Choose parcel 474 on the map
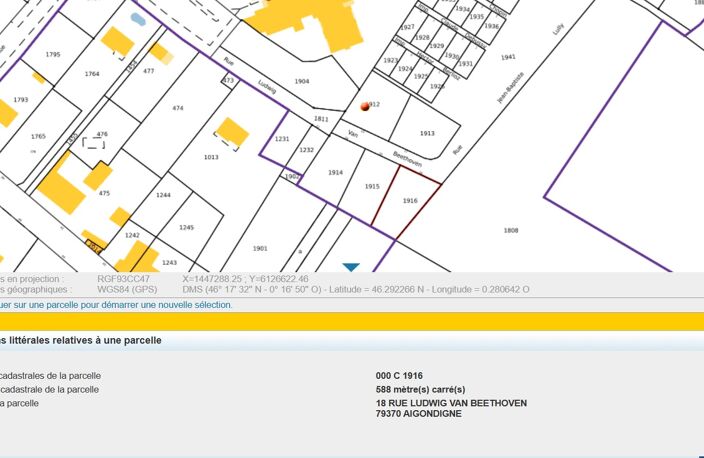This screenshot has width=704, height=458. 178,108
